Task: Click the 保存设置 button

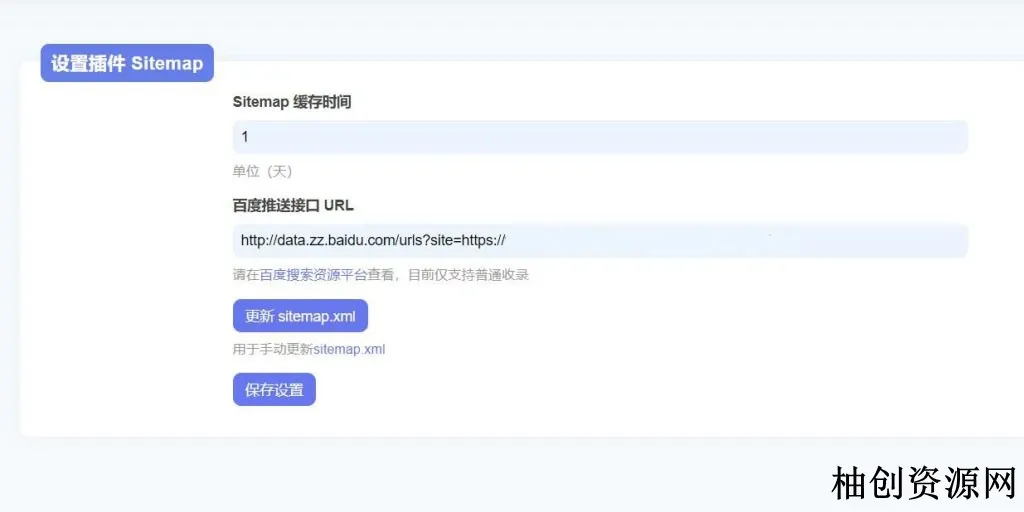Action: [x=274, y=390]
